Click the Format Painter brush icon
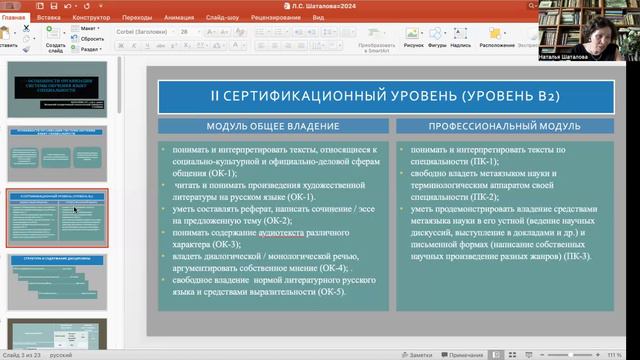This screenshot has height=360, width=640. [26, 49]
